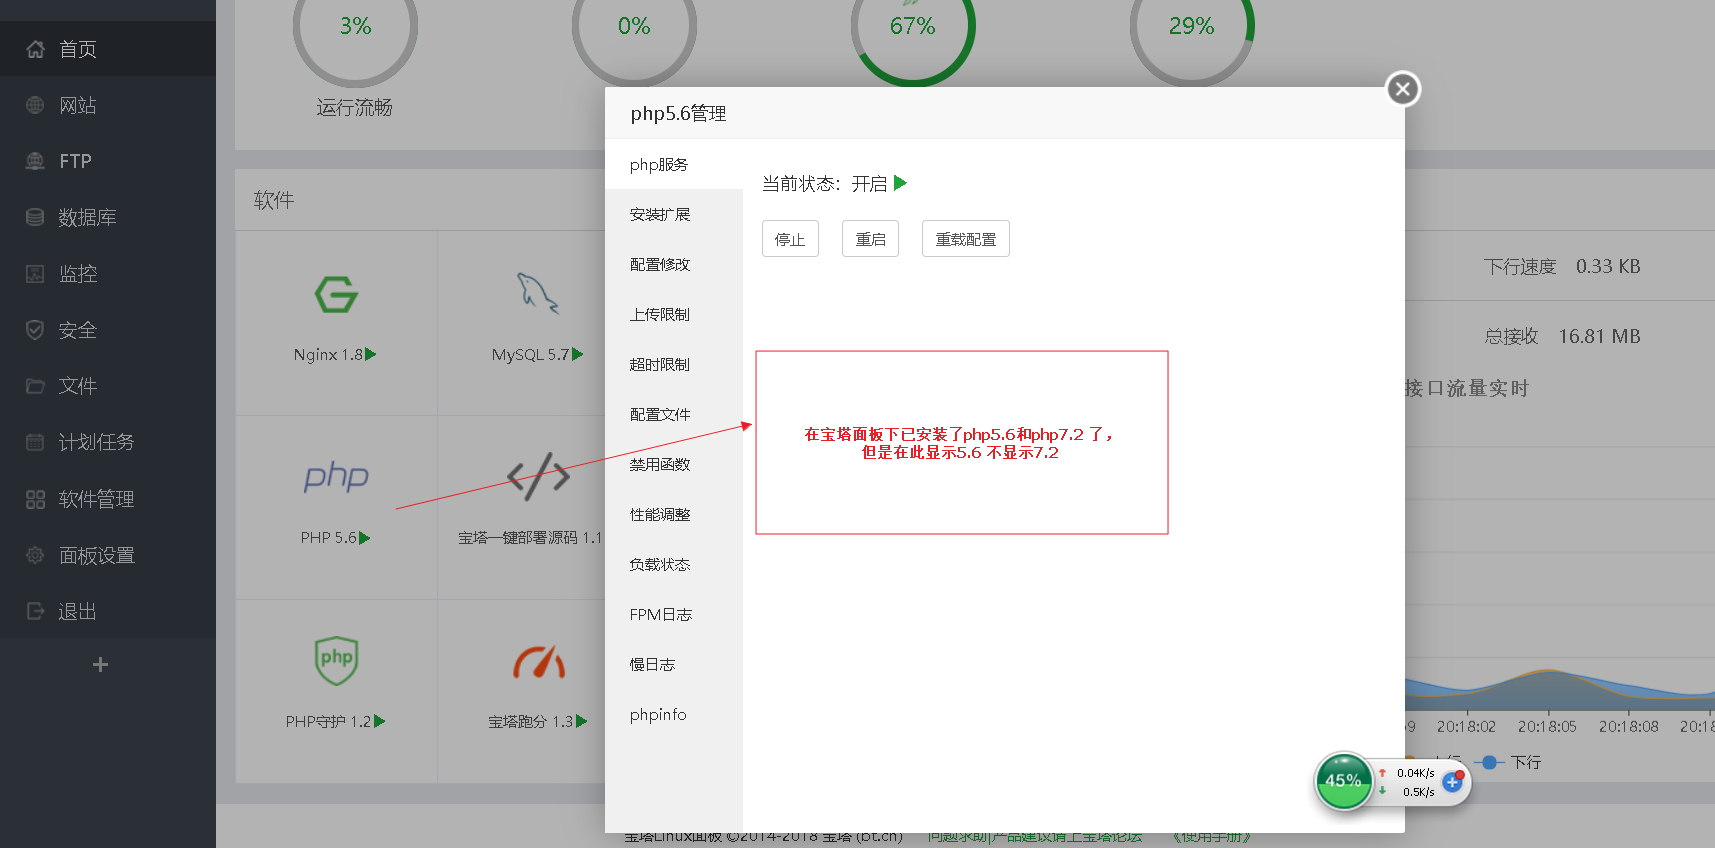Show the 慢日志 tab

(674, 665)
